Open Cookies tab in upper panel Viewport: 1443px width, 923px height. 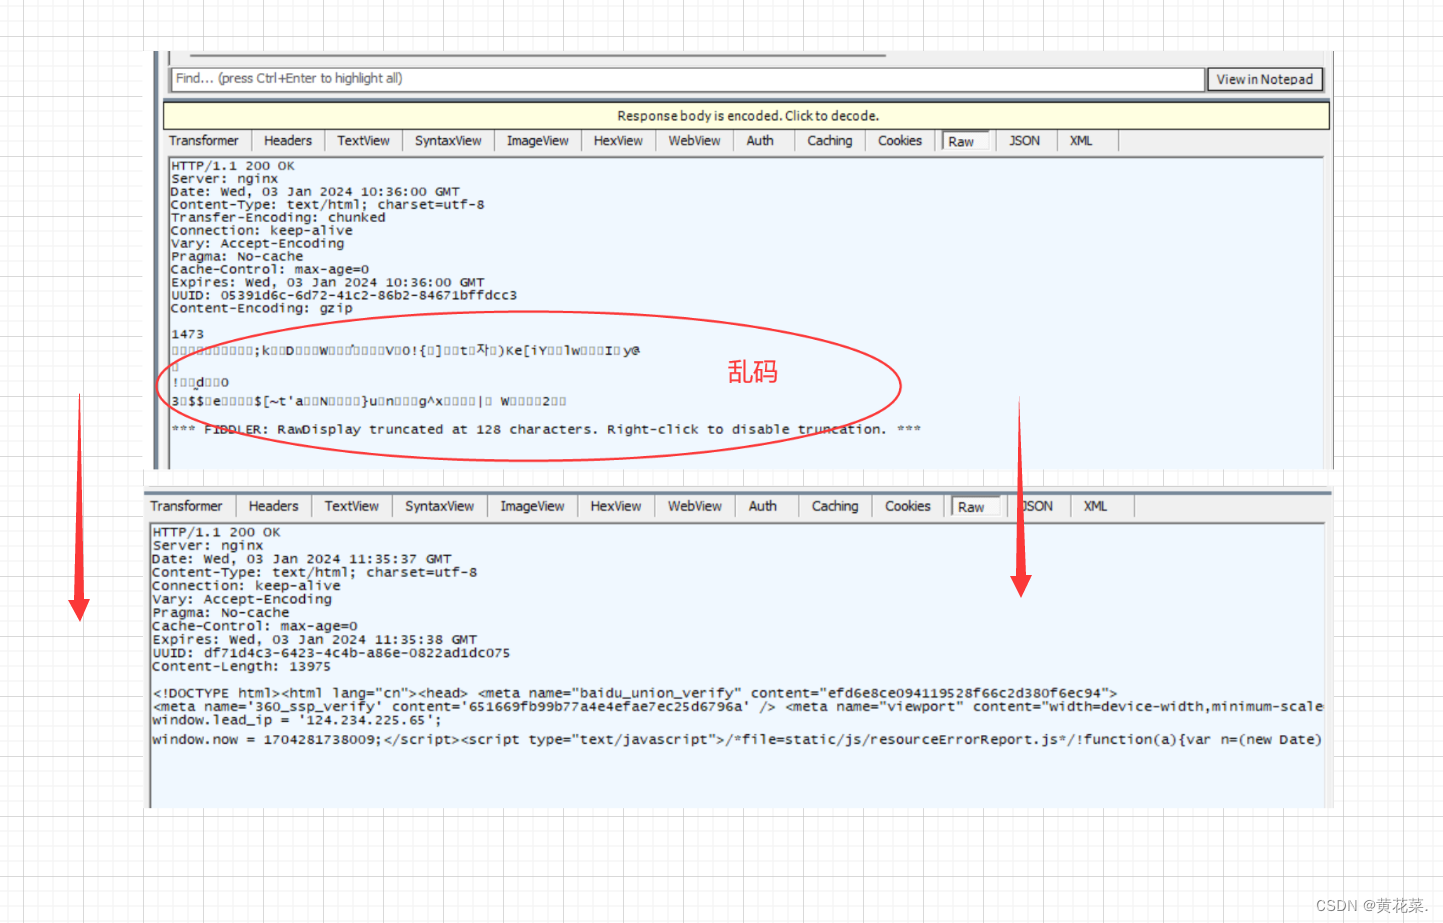point(900,141)
